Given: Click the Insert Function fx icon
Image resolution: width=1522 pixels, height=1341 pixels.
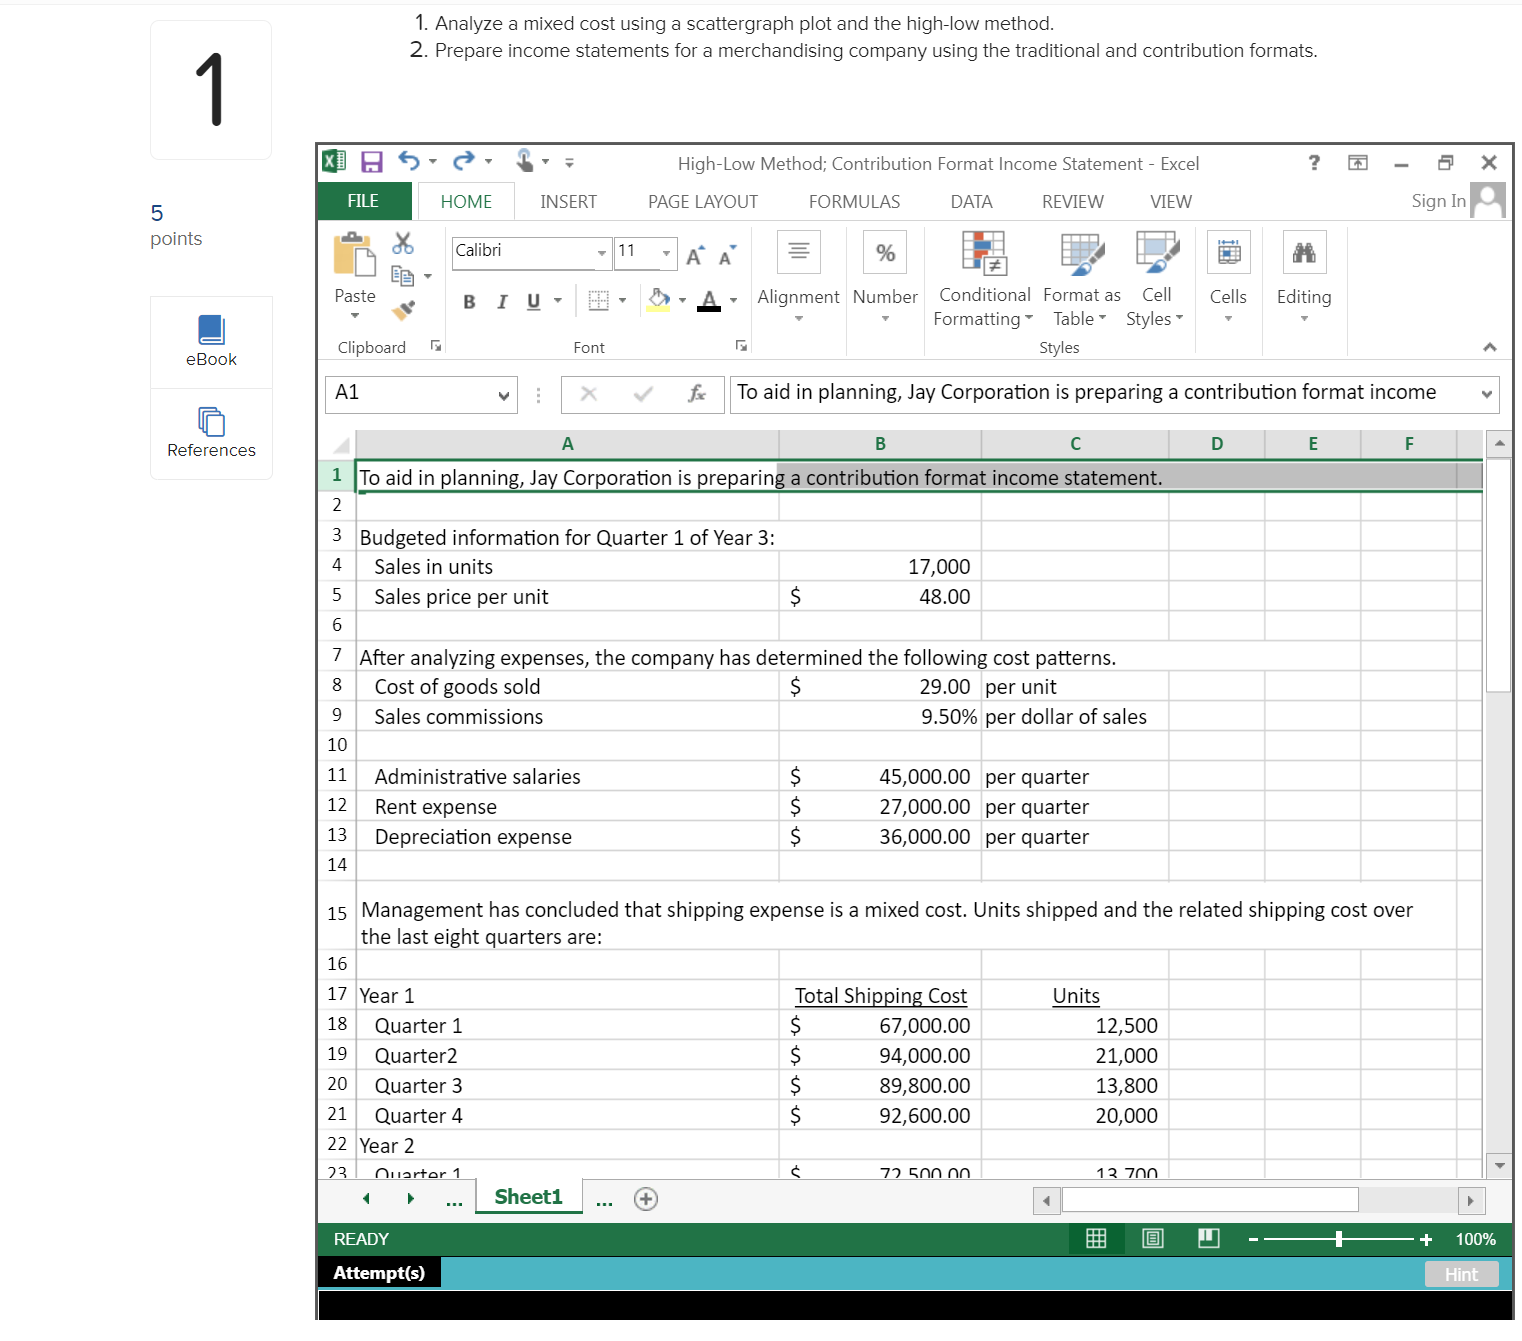Looking at the screenshot, I should click(x=695, y=394).
